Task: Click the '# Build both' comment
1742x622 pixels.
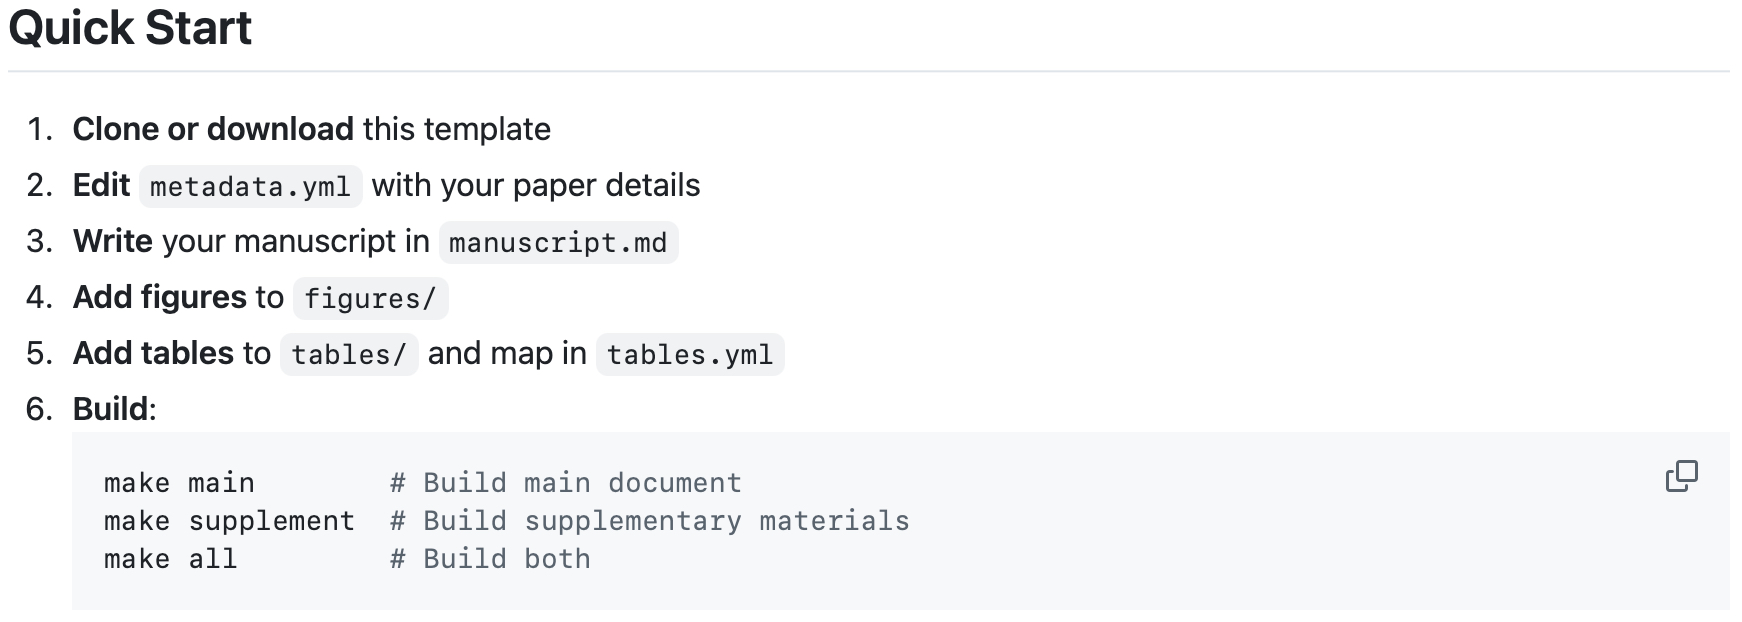Action: click(490, 559)
